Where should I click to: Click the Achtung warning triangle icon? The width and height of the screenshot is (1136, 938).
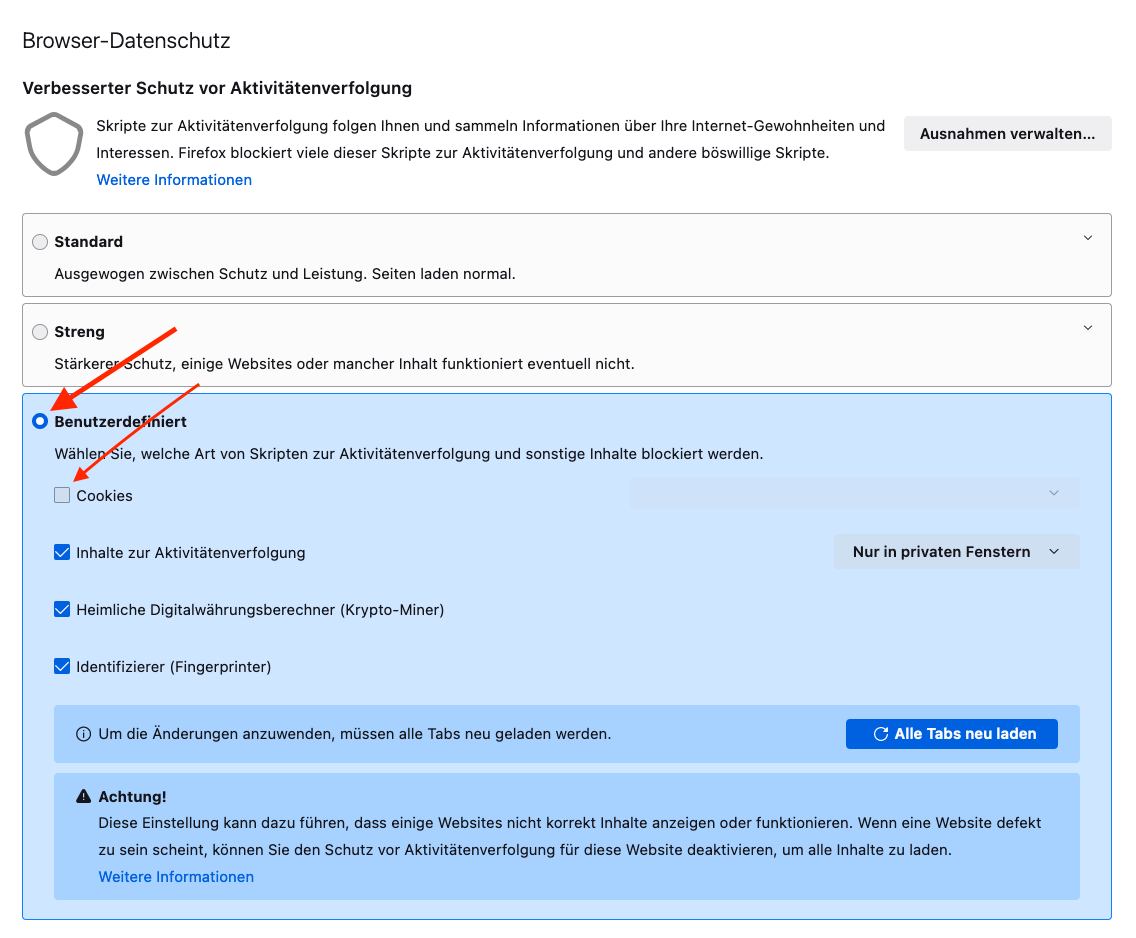pyautogui.click(x=83, y=797)
